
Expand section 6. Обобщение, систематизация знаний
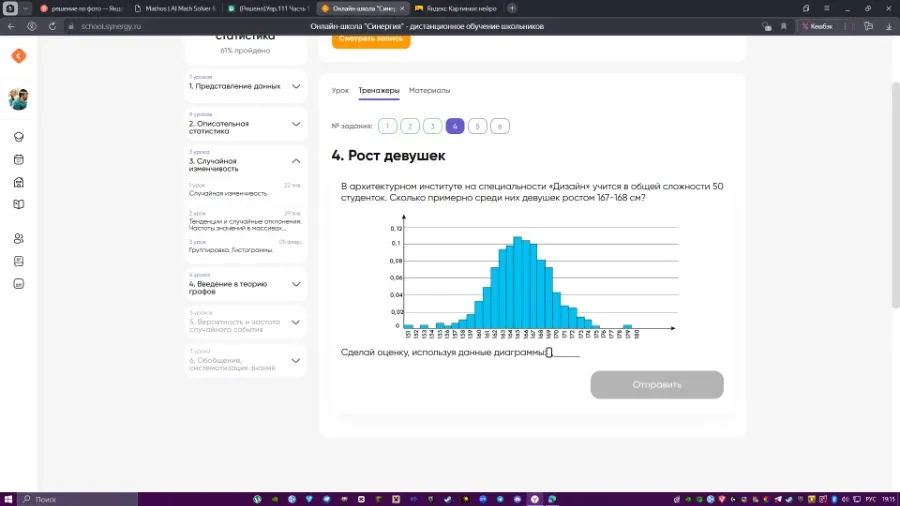click(245, 361)
